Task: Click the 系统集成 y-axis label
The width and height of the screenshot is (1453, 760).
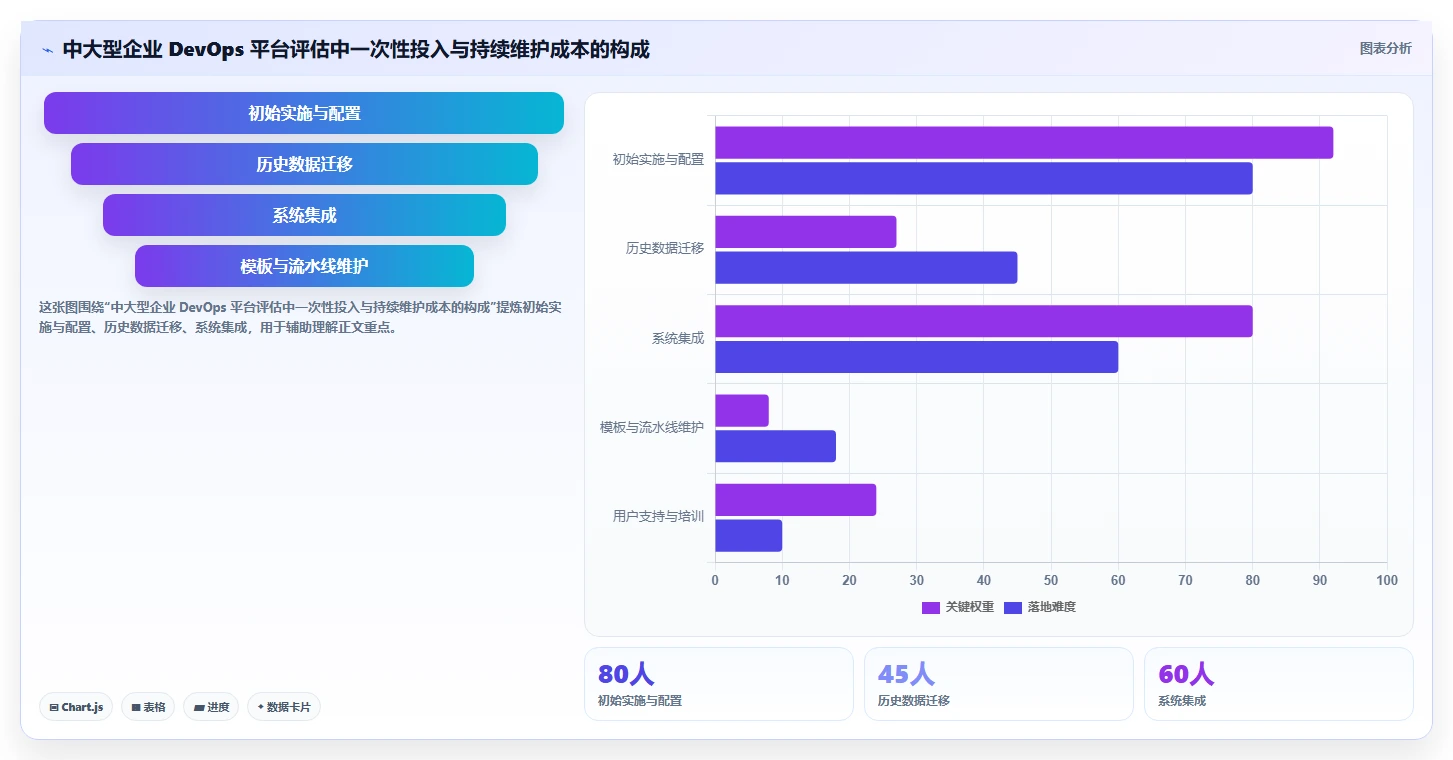Action: [678, 338]
